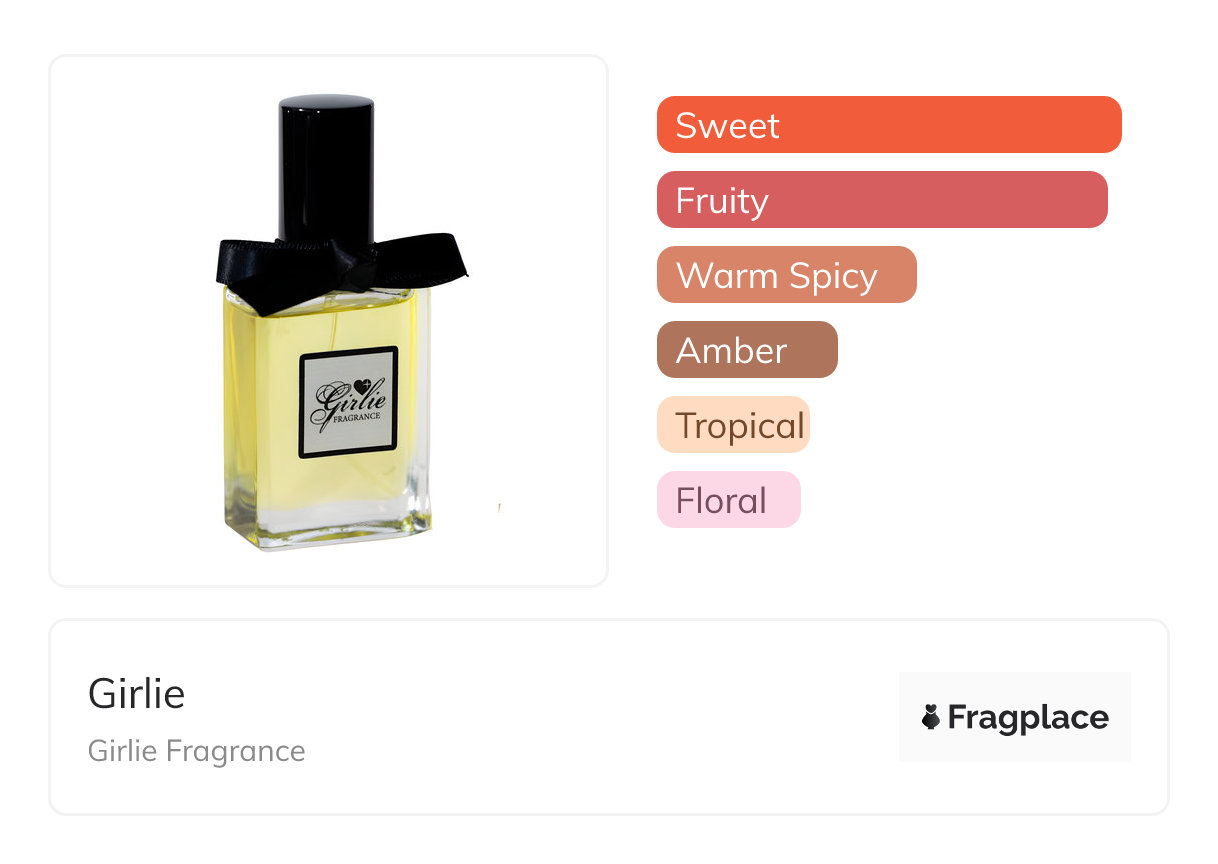1218x864 pixels.
Task: Open the Girlie Fragrance brand link
Action: 197,751
